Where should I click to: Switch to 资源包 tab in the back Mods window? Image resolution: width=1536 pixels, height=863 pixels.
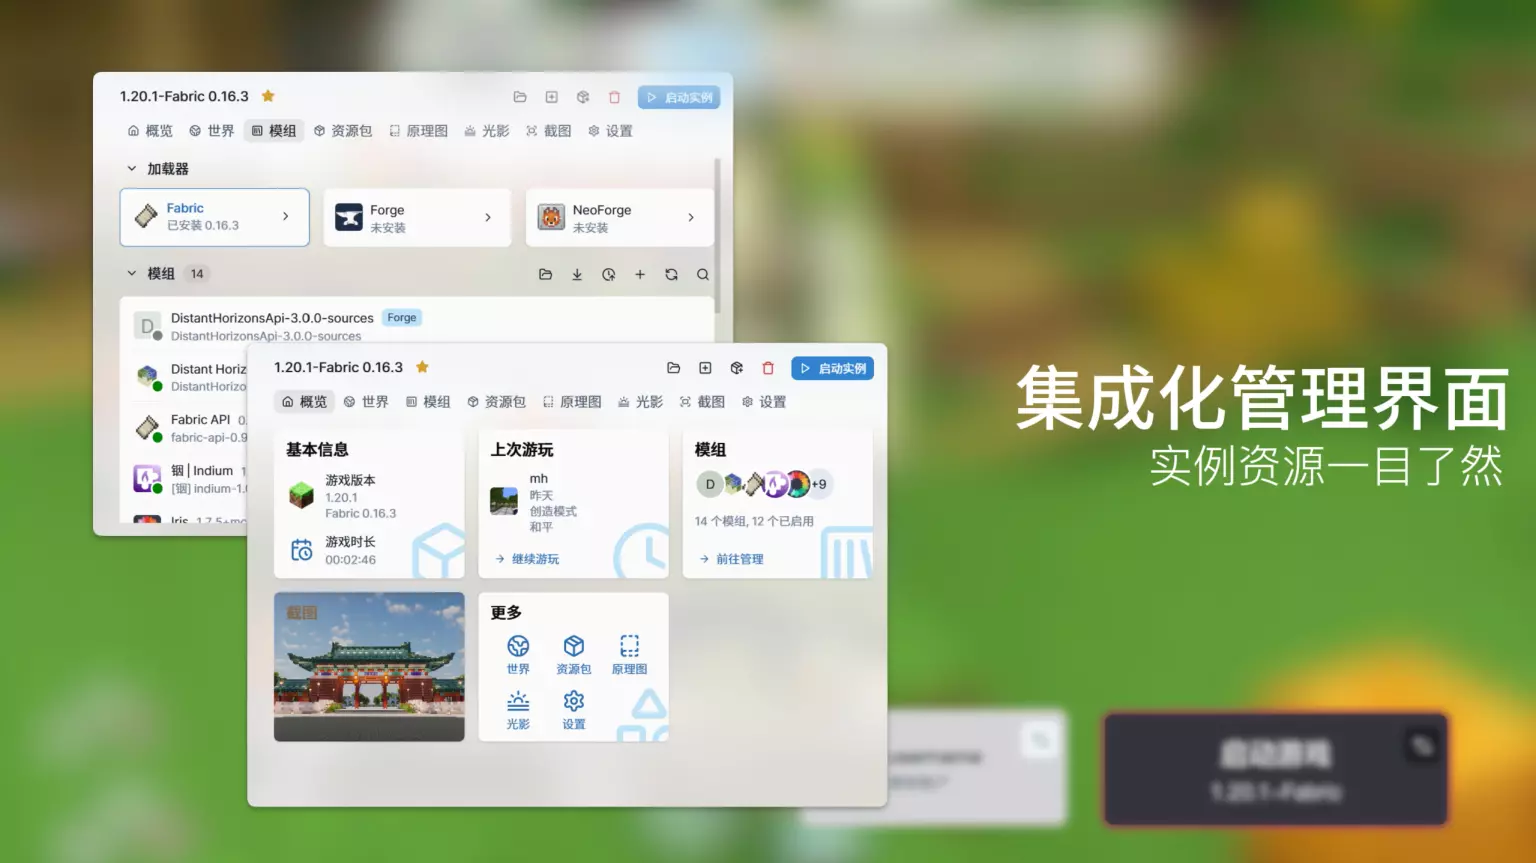(343, 131)
